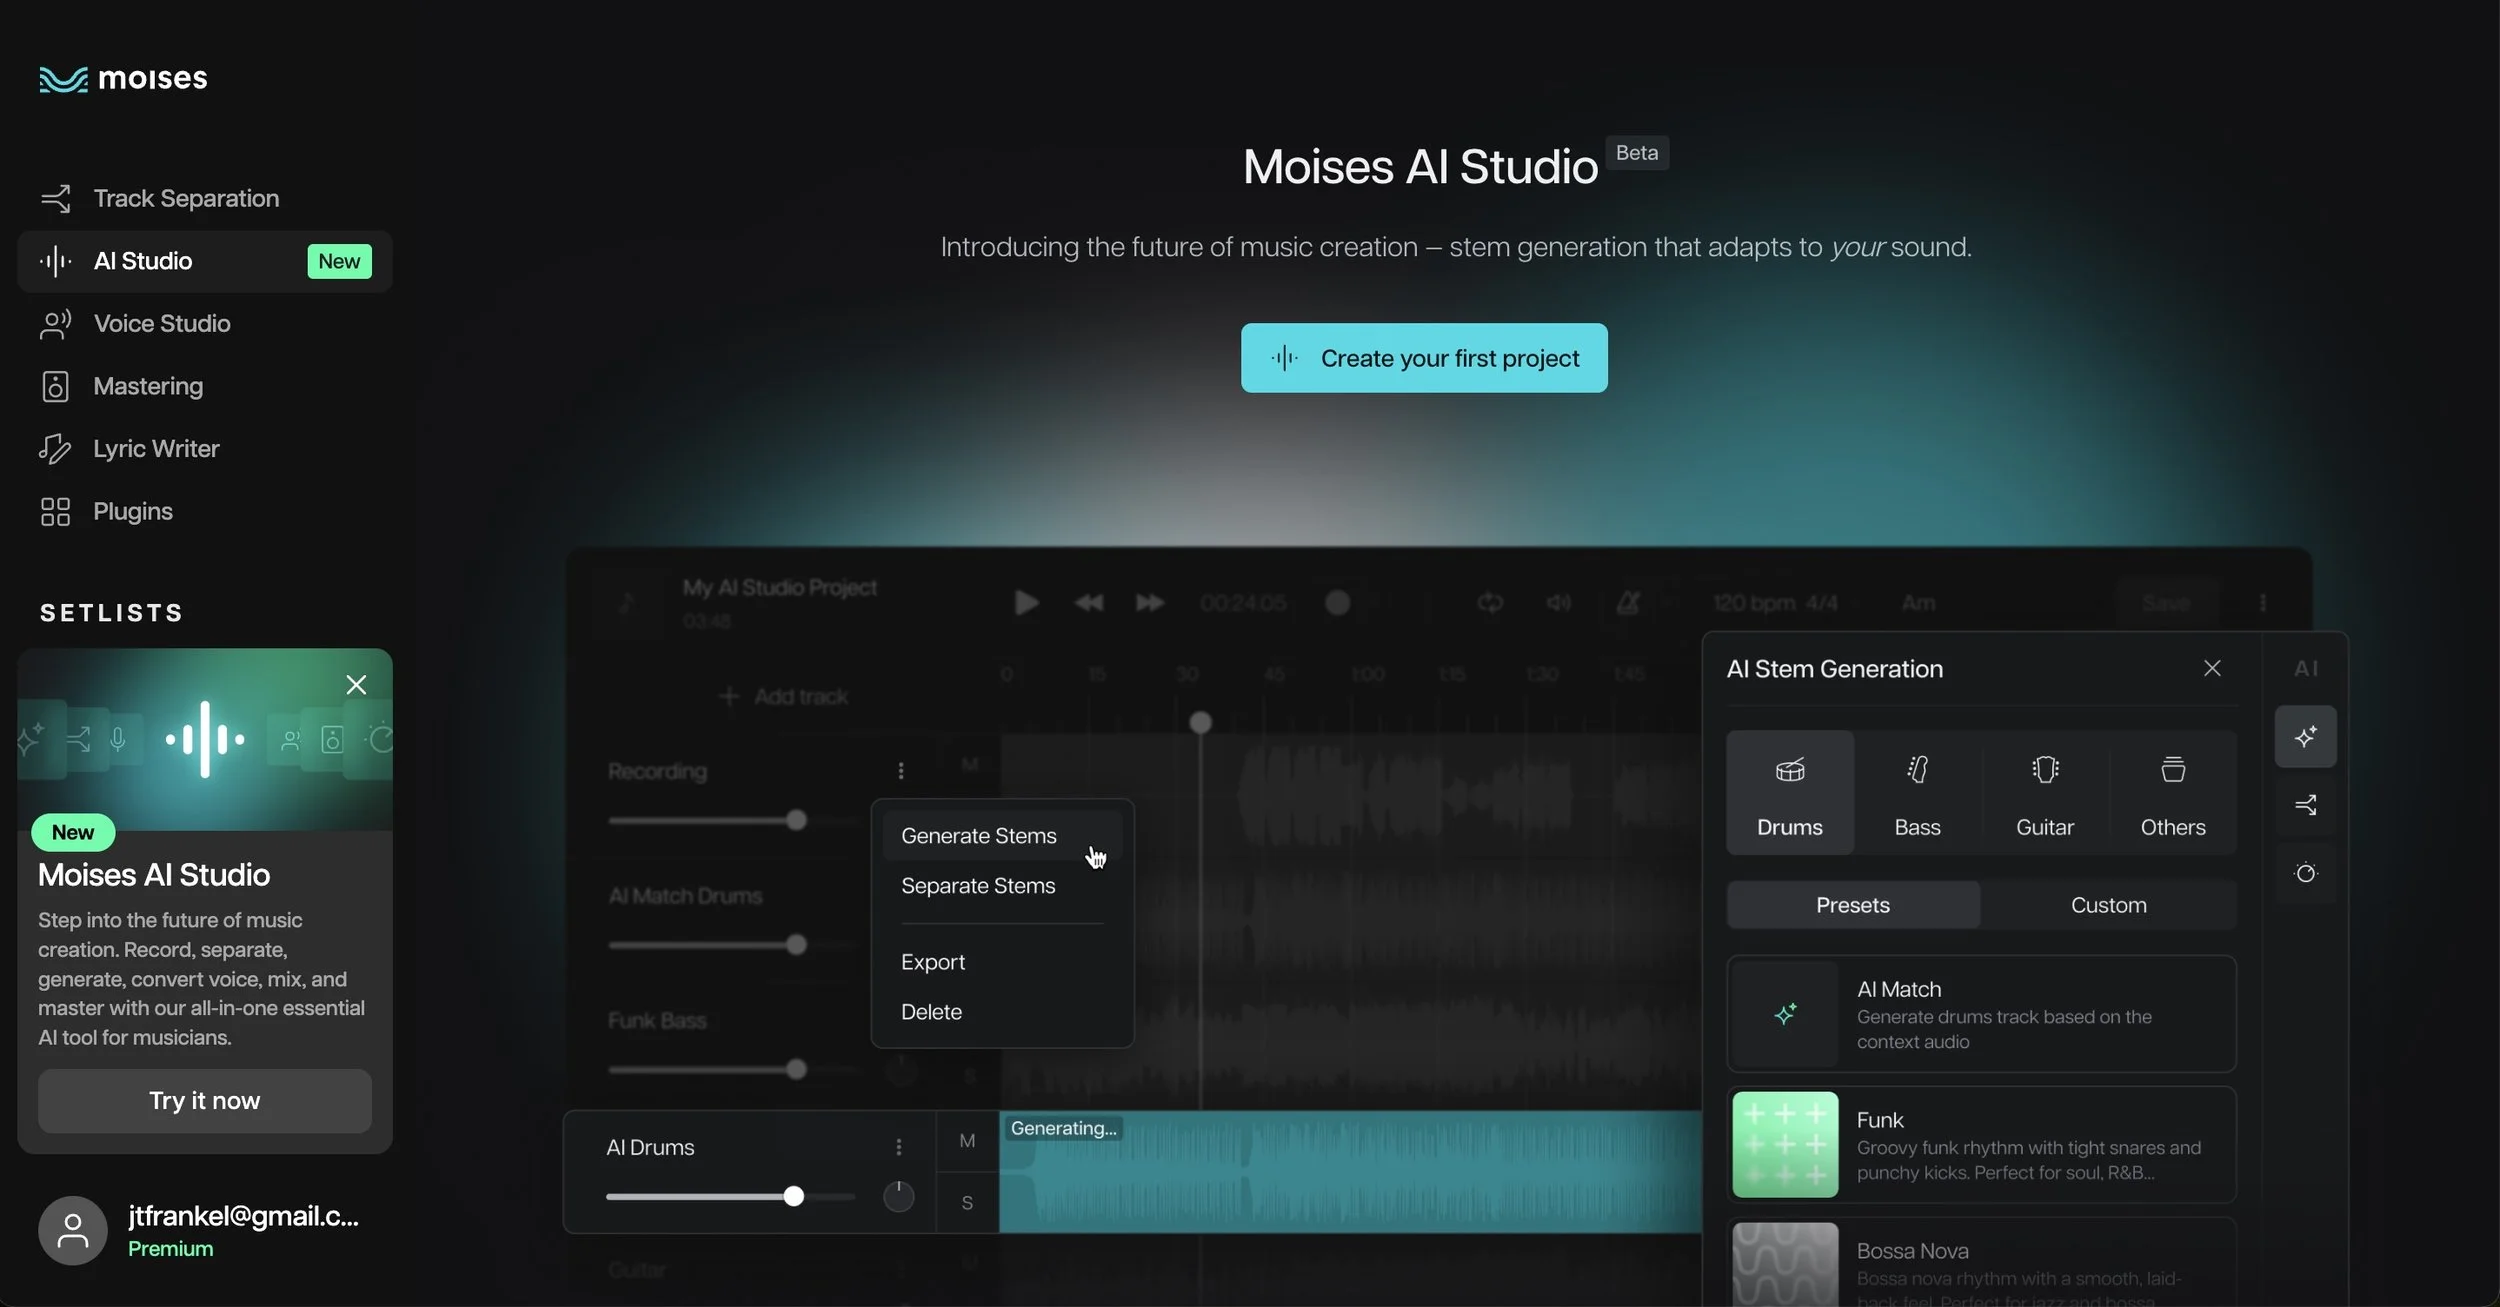The height and width of the screenshot is (1307, 2500).
Task: Click Add track
Action: click(783, 696)
